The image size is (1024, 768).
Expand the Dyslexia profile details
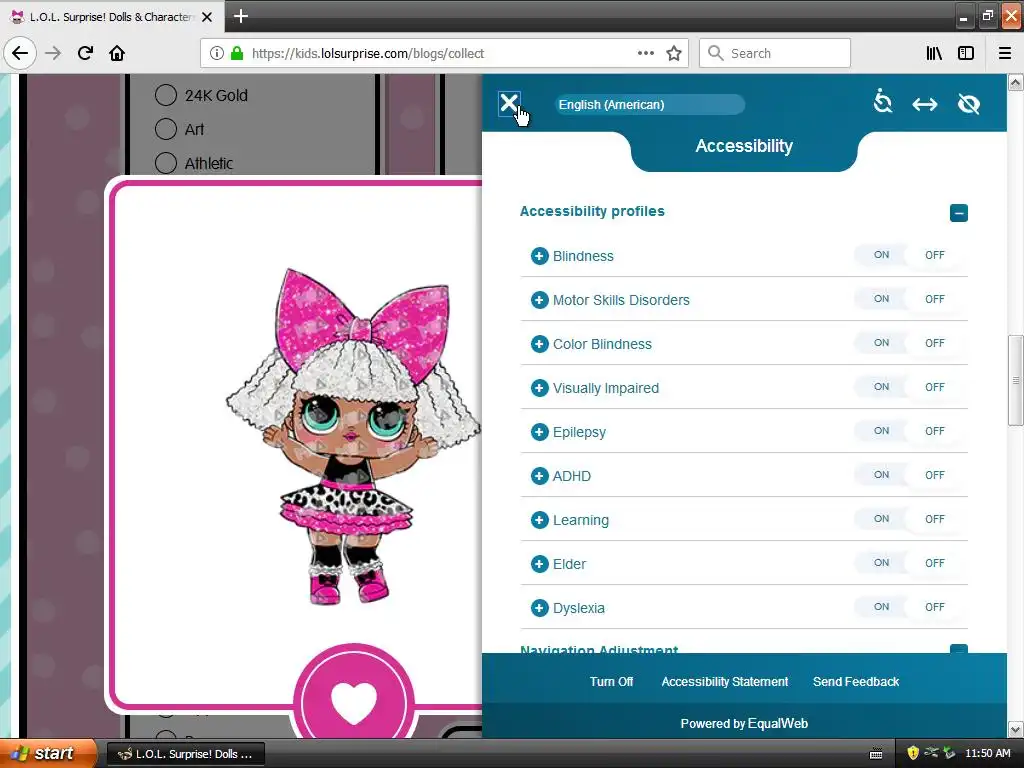tap(539, 608)
